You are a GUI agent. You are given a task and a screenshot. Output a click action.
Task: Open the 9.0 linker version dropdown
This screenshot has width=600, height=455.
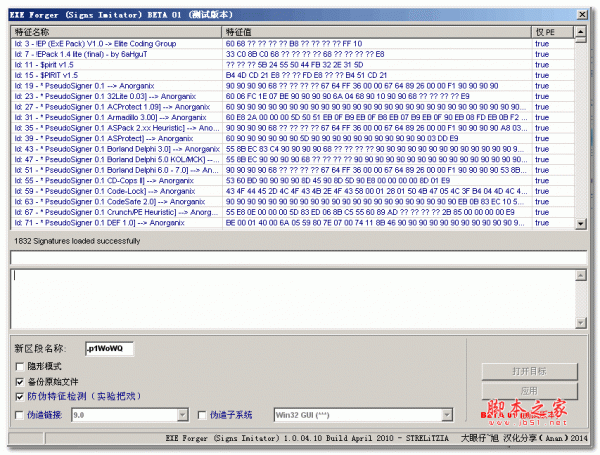[x=183, y=415]
